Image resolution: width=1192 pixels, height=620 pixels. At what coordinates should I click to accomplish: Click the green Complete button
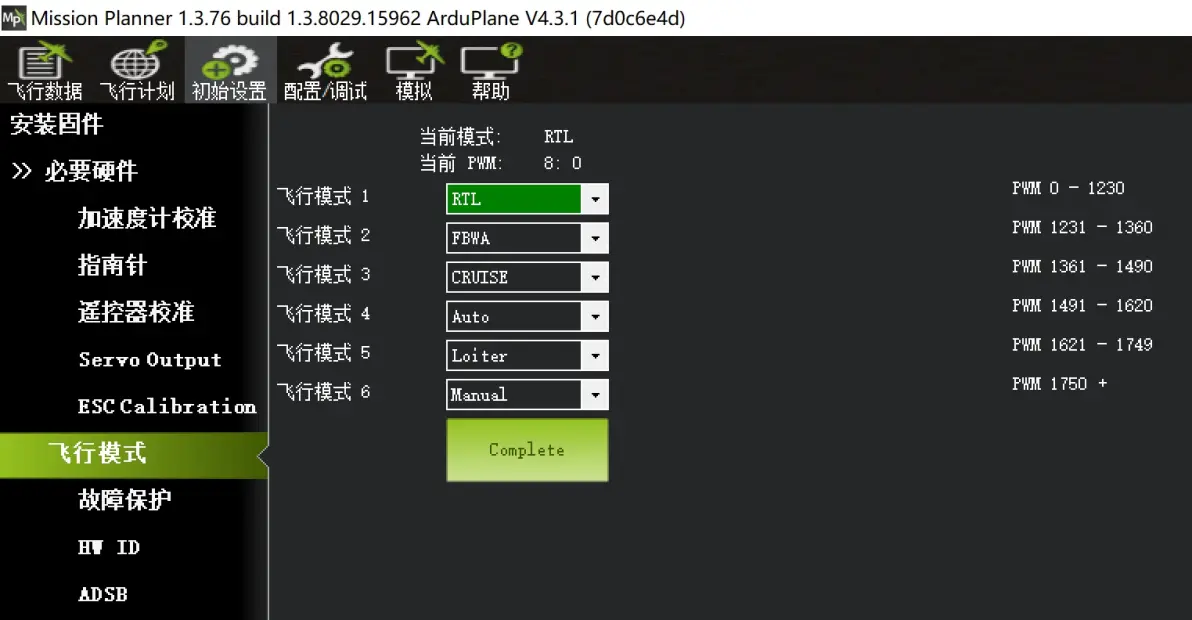tap(527, 450)
